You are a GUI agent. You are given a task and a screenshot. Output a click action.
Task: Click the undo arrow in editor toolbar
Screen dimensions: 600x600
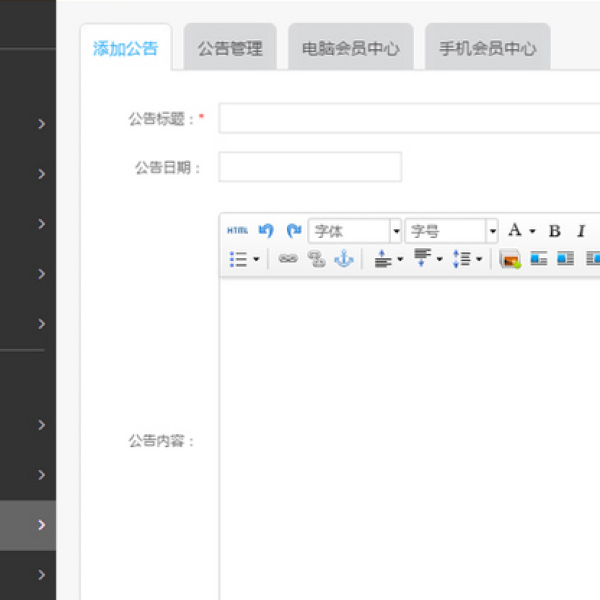266,231
